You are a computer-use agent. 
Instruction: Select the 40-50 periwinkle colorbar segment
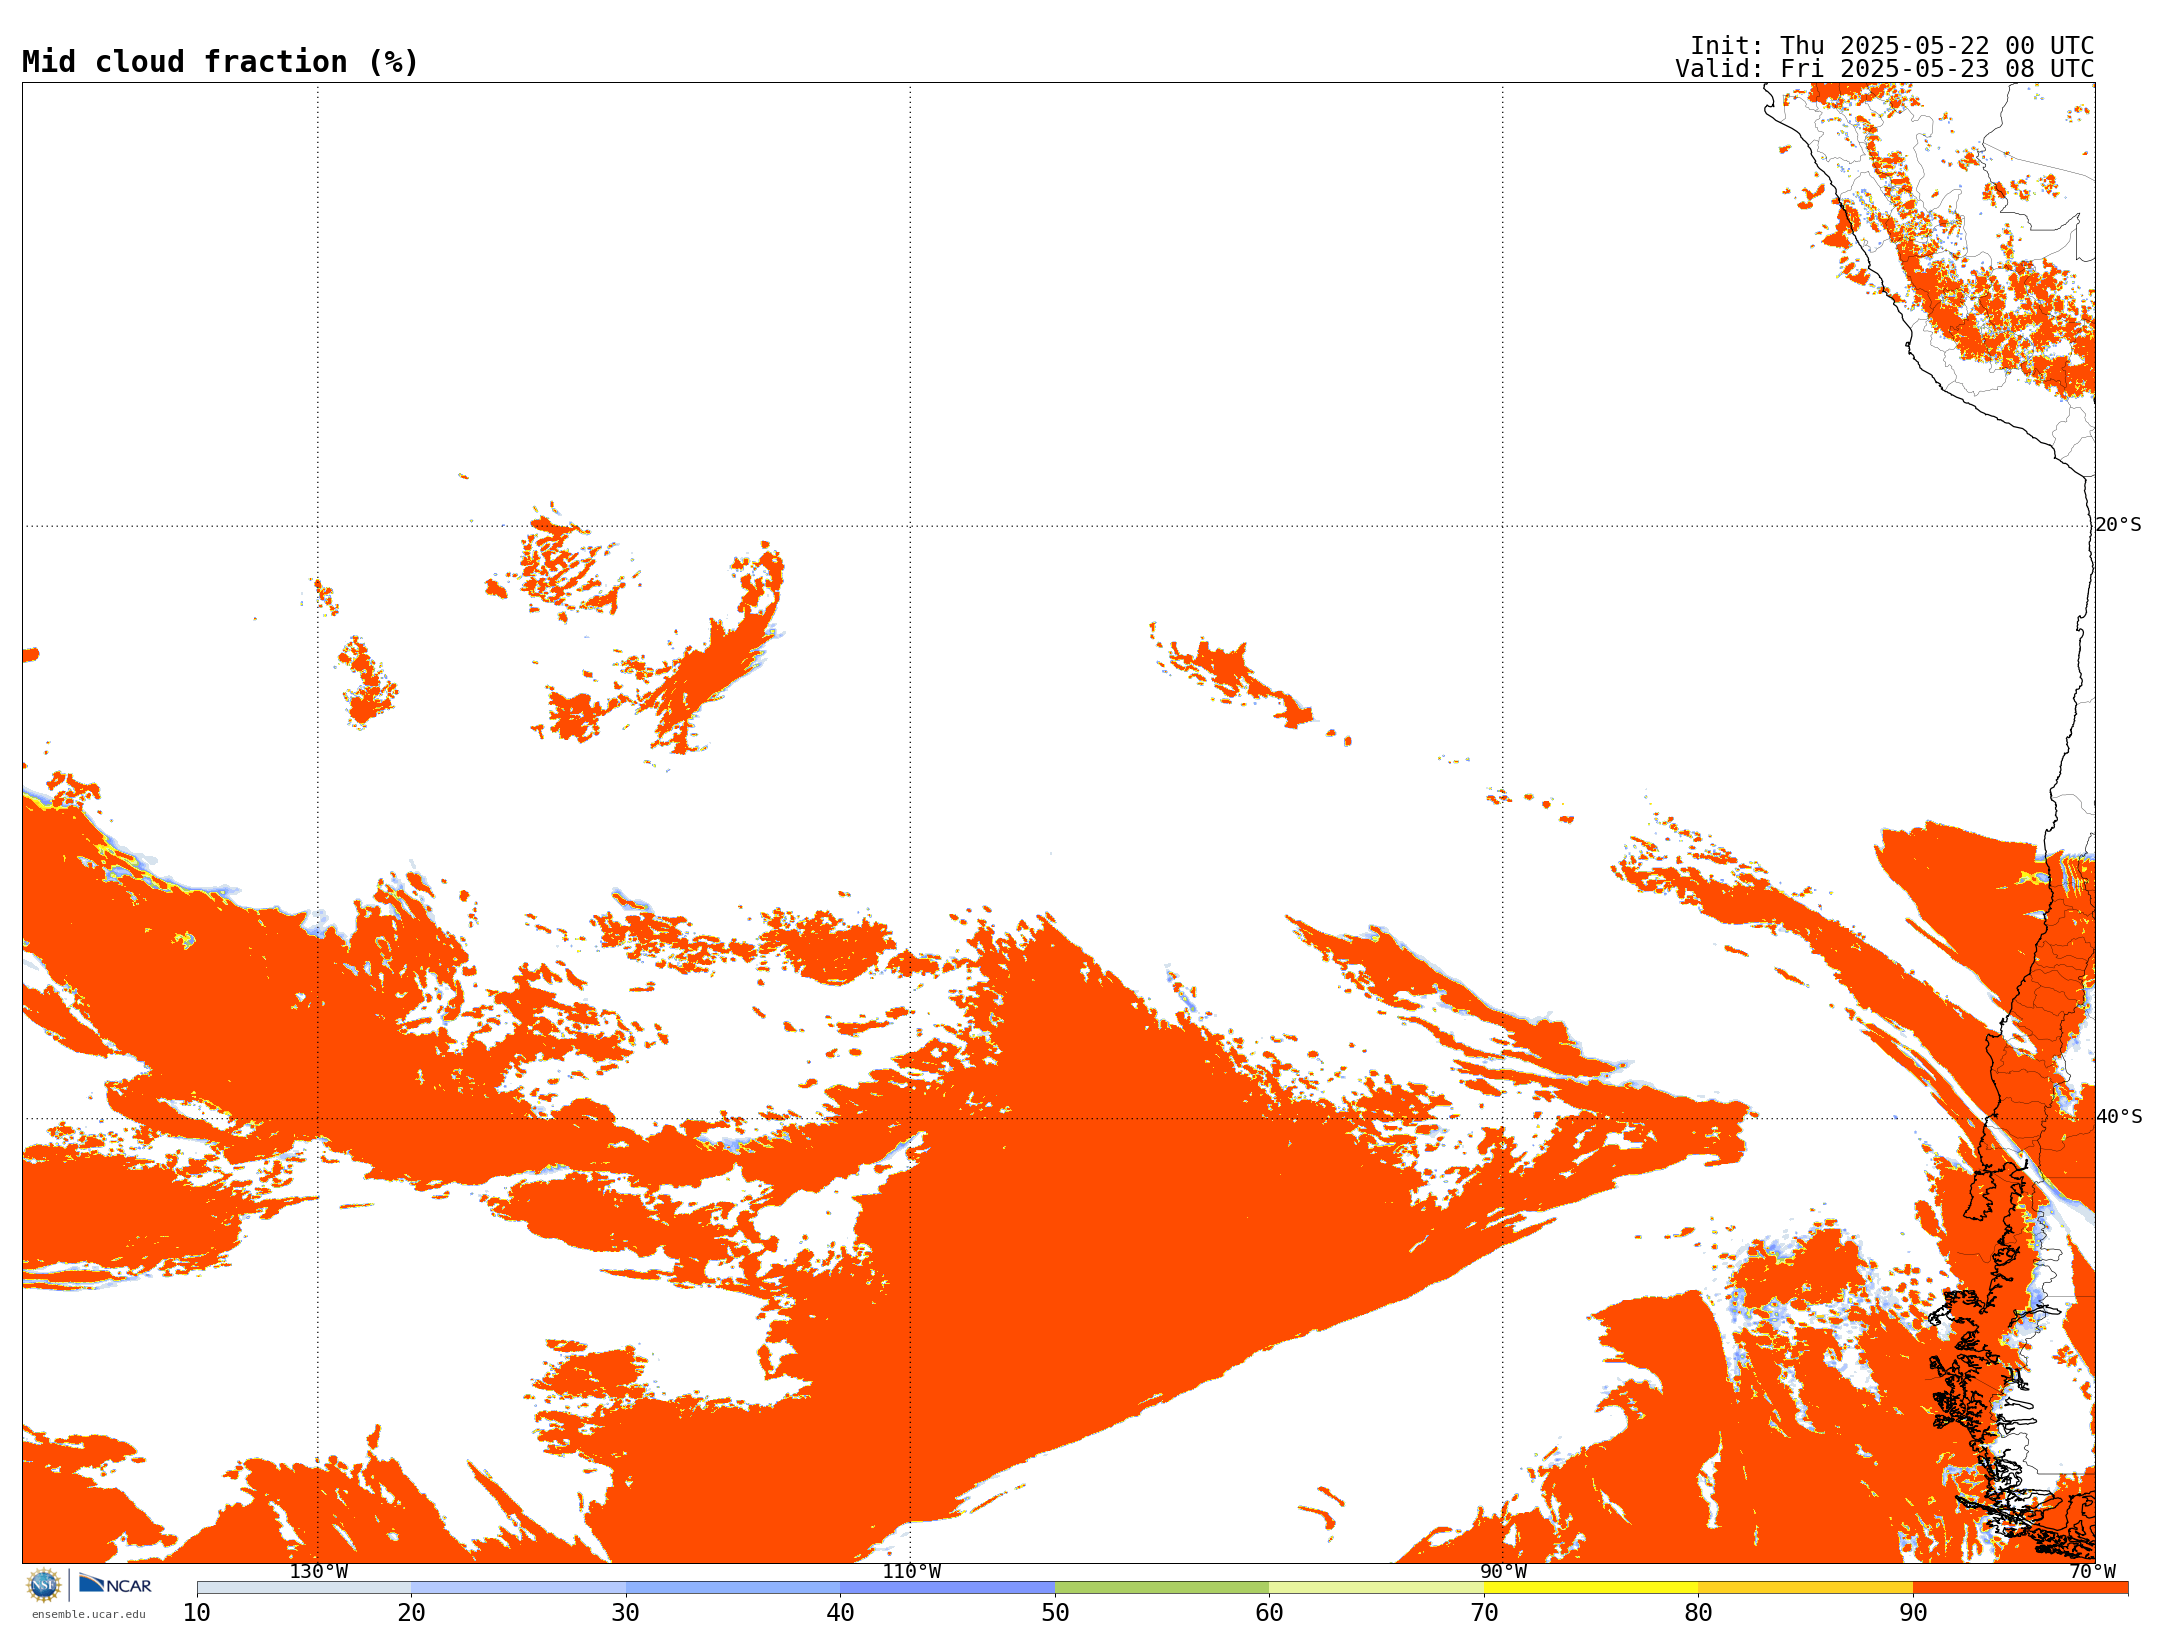948,1588
